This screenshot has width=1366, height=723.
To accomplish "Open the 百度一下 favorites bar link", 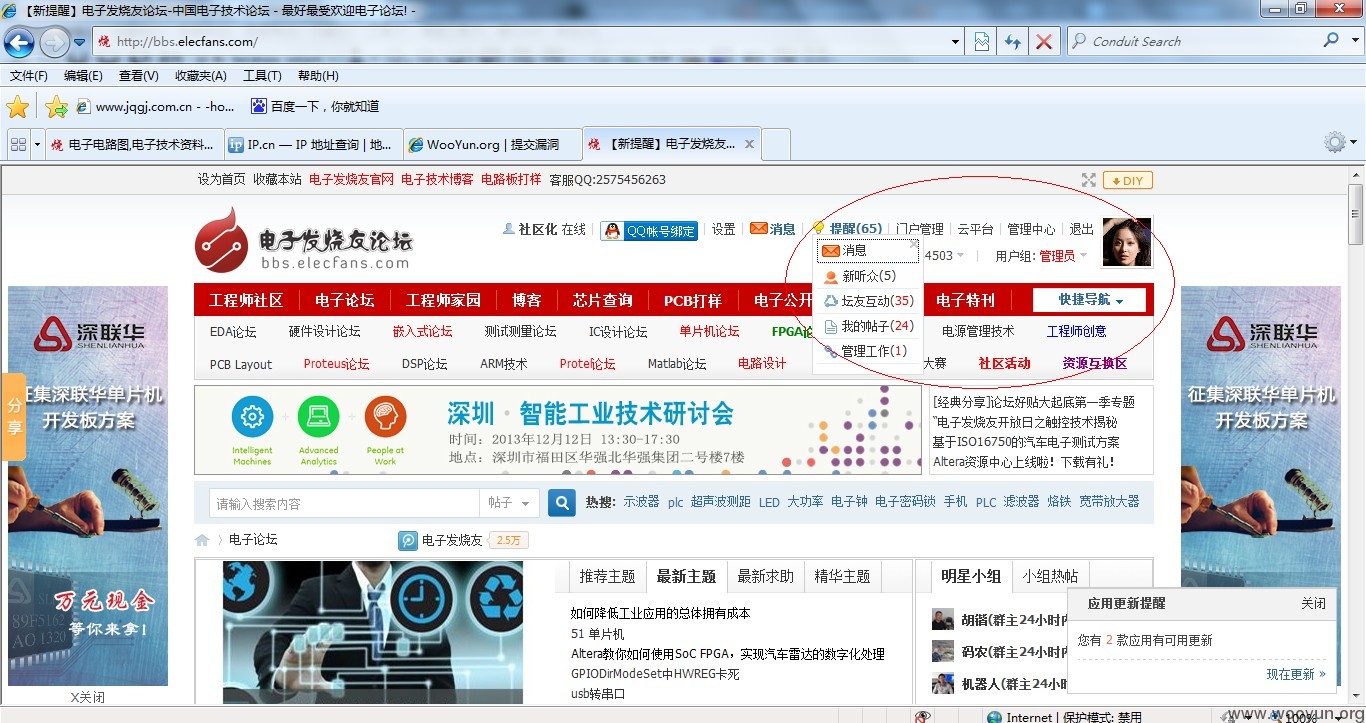I will coord(315,106).
